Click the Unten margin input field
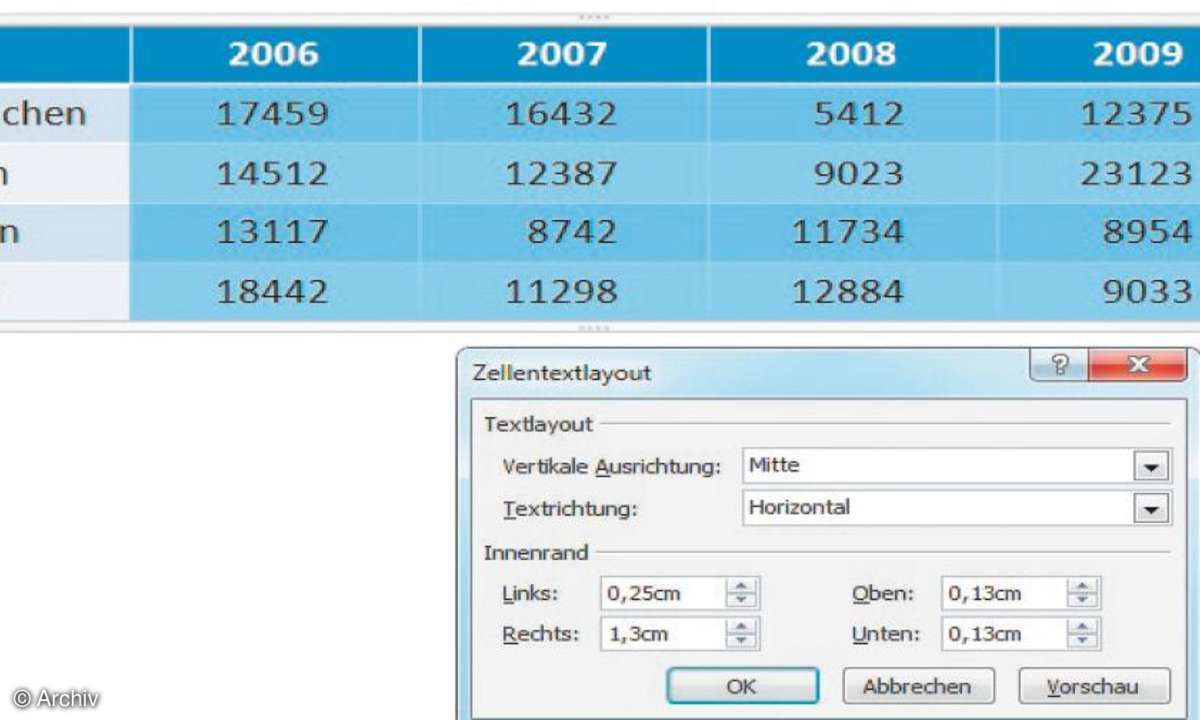The width and height of the screenshot is (1200, 720). (1003, 634)
